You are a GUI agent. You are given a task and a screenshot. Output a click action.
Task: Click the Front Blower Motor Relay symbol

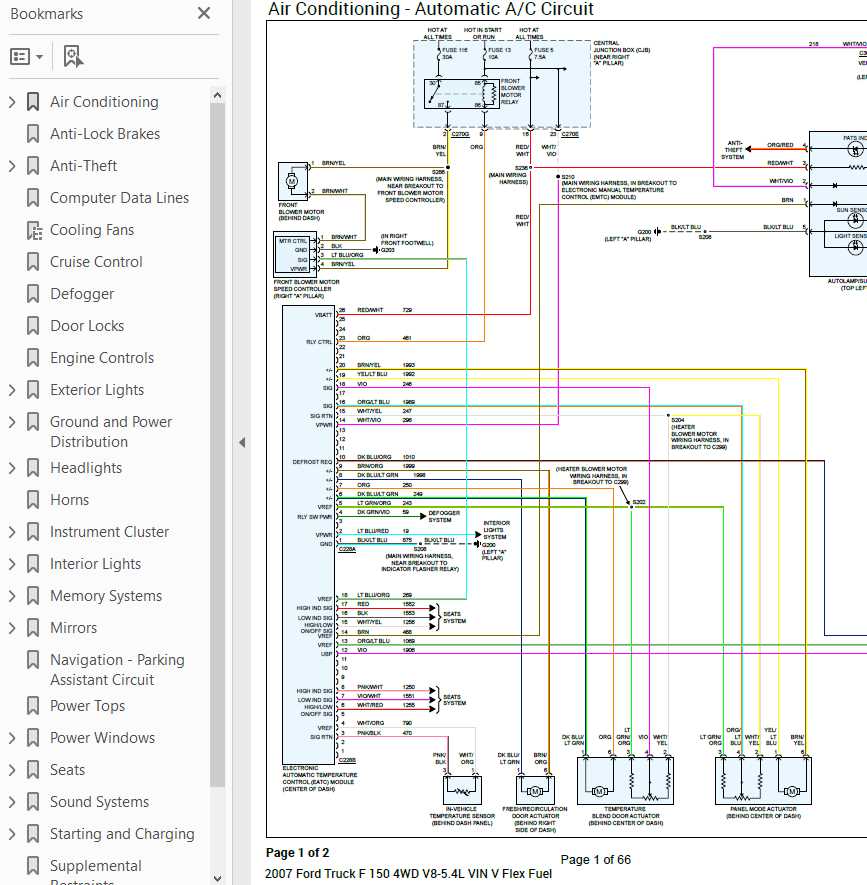462,94
